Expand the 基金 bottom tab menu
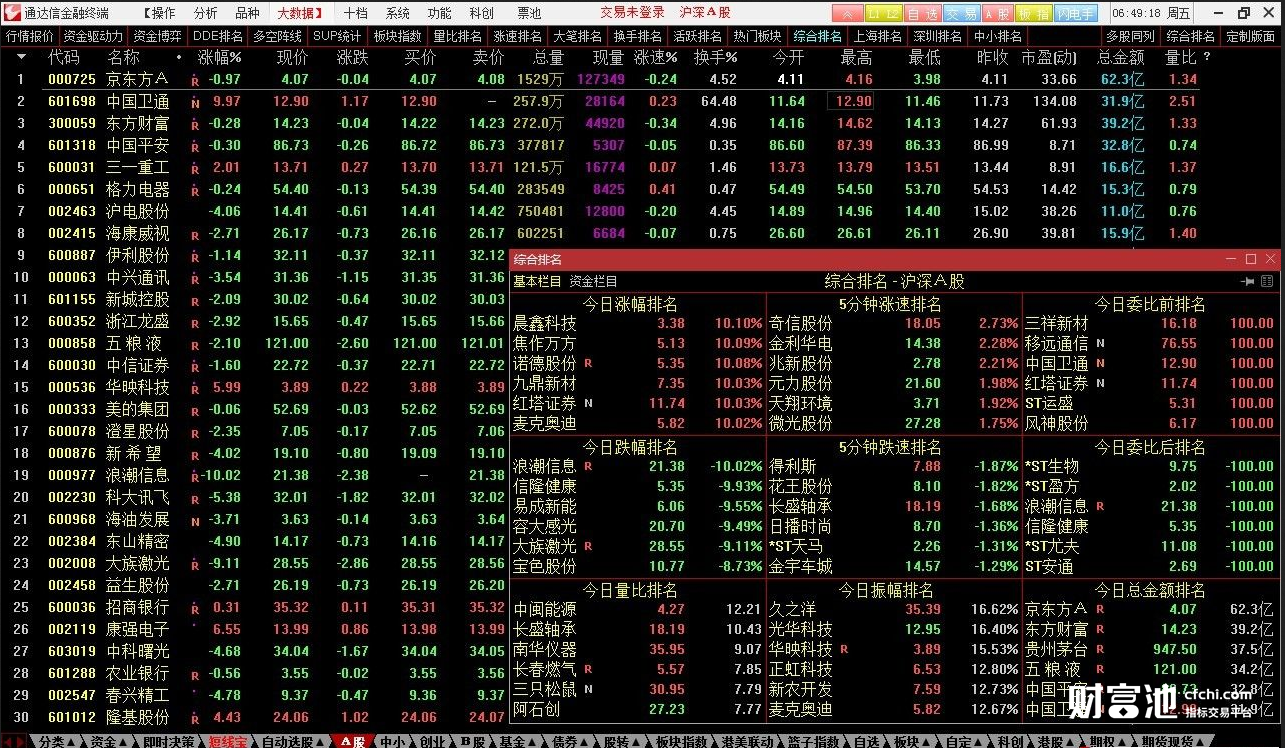 [x=518, y=741]
